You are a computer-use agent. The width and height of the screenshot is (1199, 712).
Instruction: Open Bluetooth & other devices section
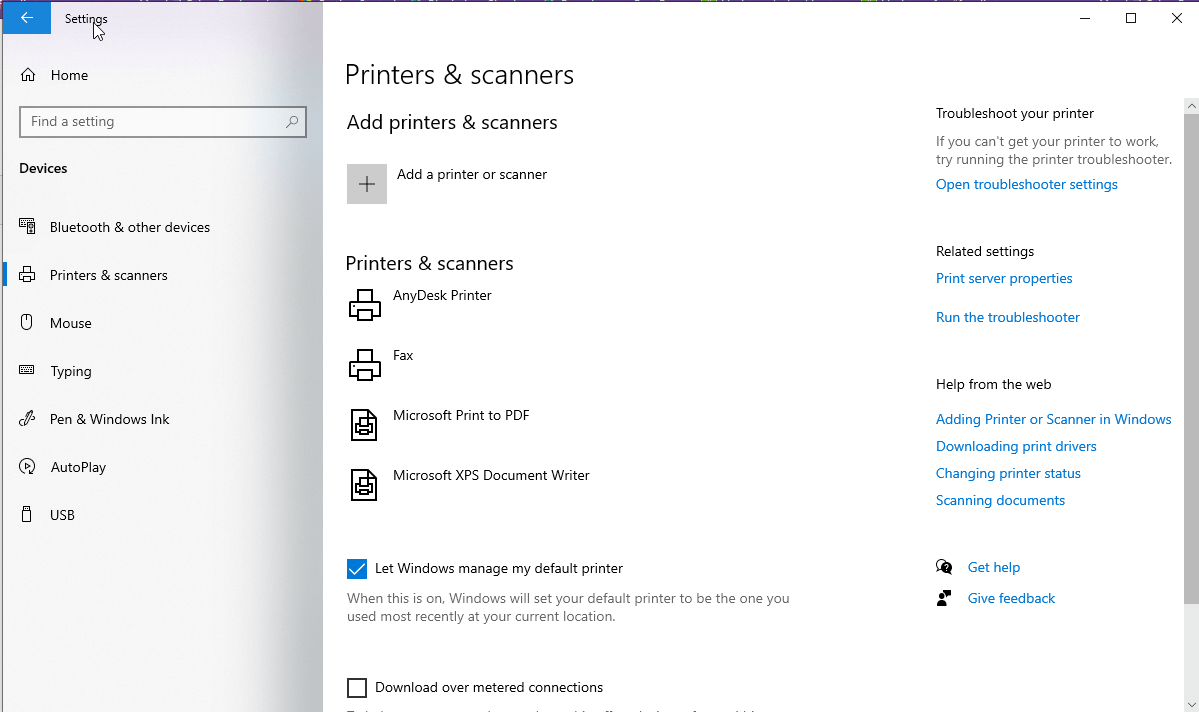click(x=129, y=227)
